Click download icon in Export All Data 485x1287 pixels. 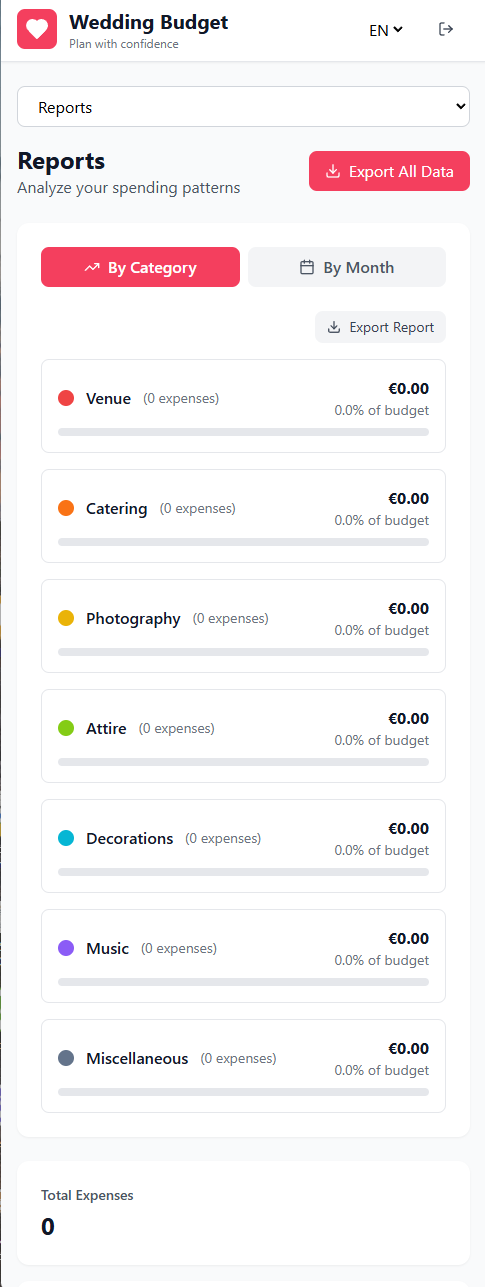[334, 171]
